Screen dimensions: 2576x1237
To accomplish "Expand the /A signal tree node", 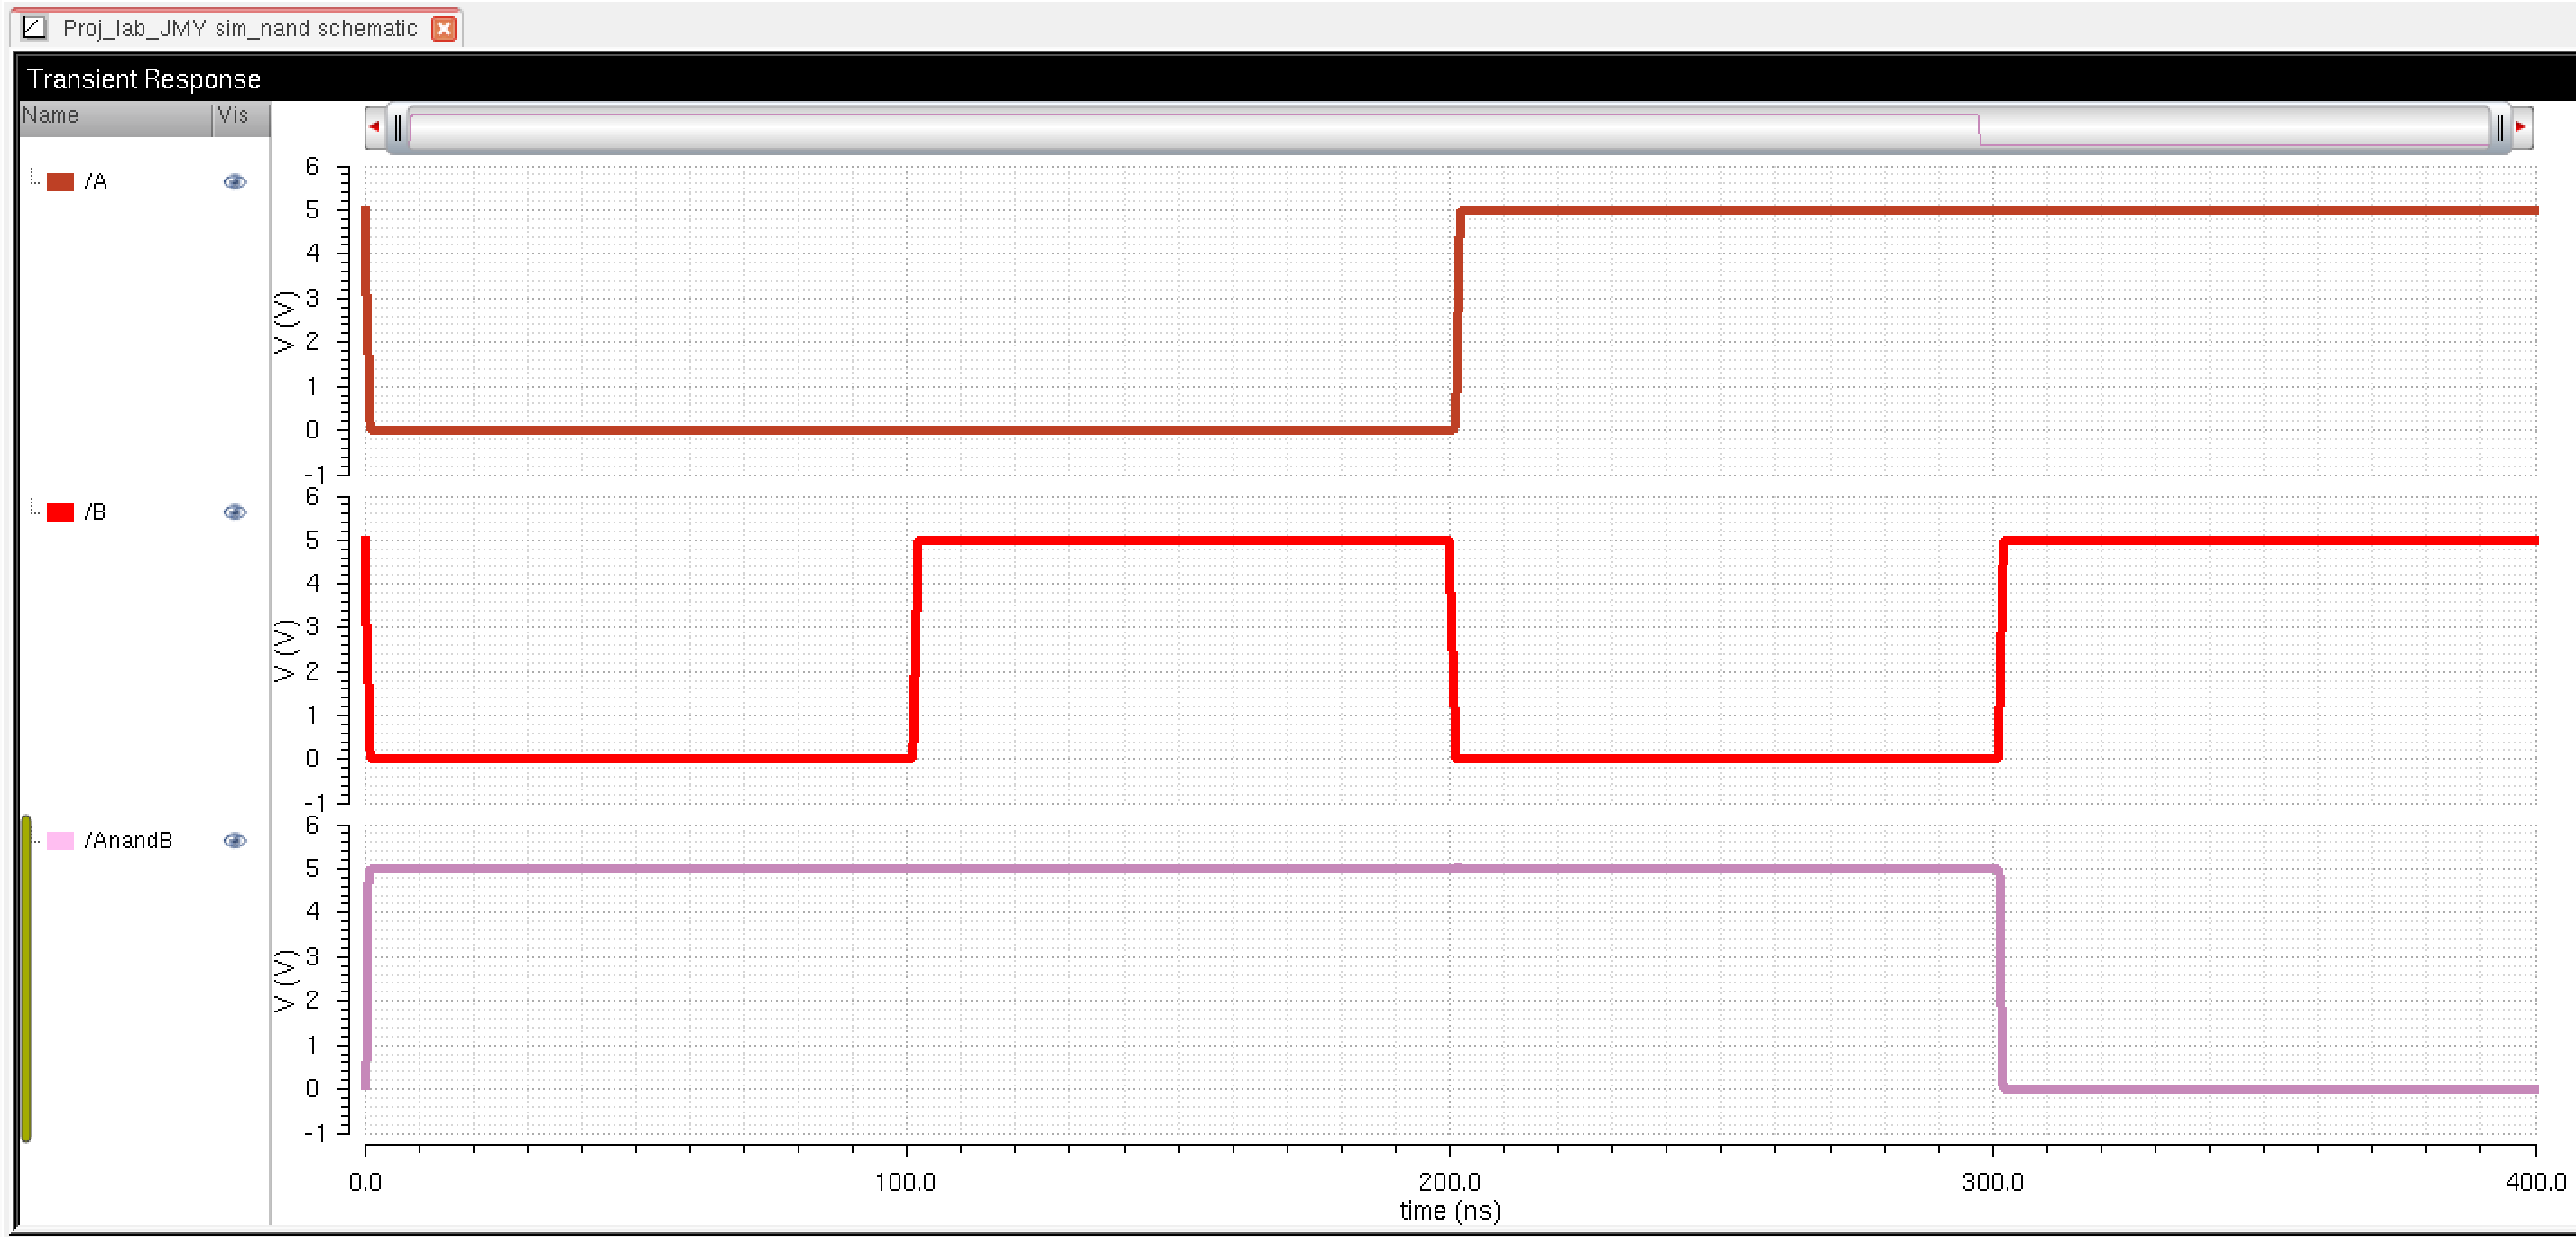I will pos(34,179).
